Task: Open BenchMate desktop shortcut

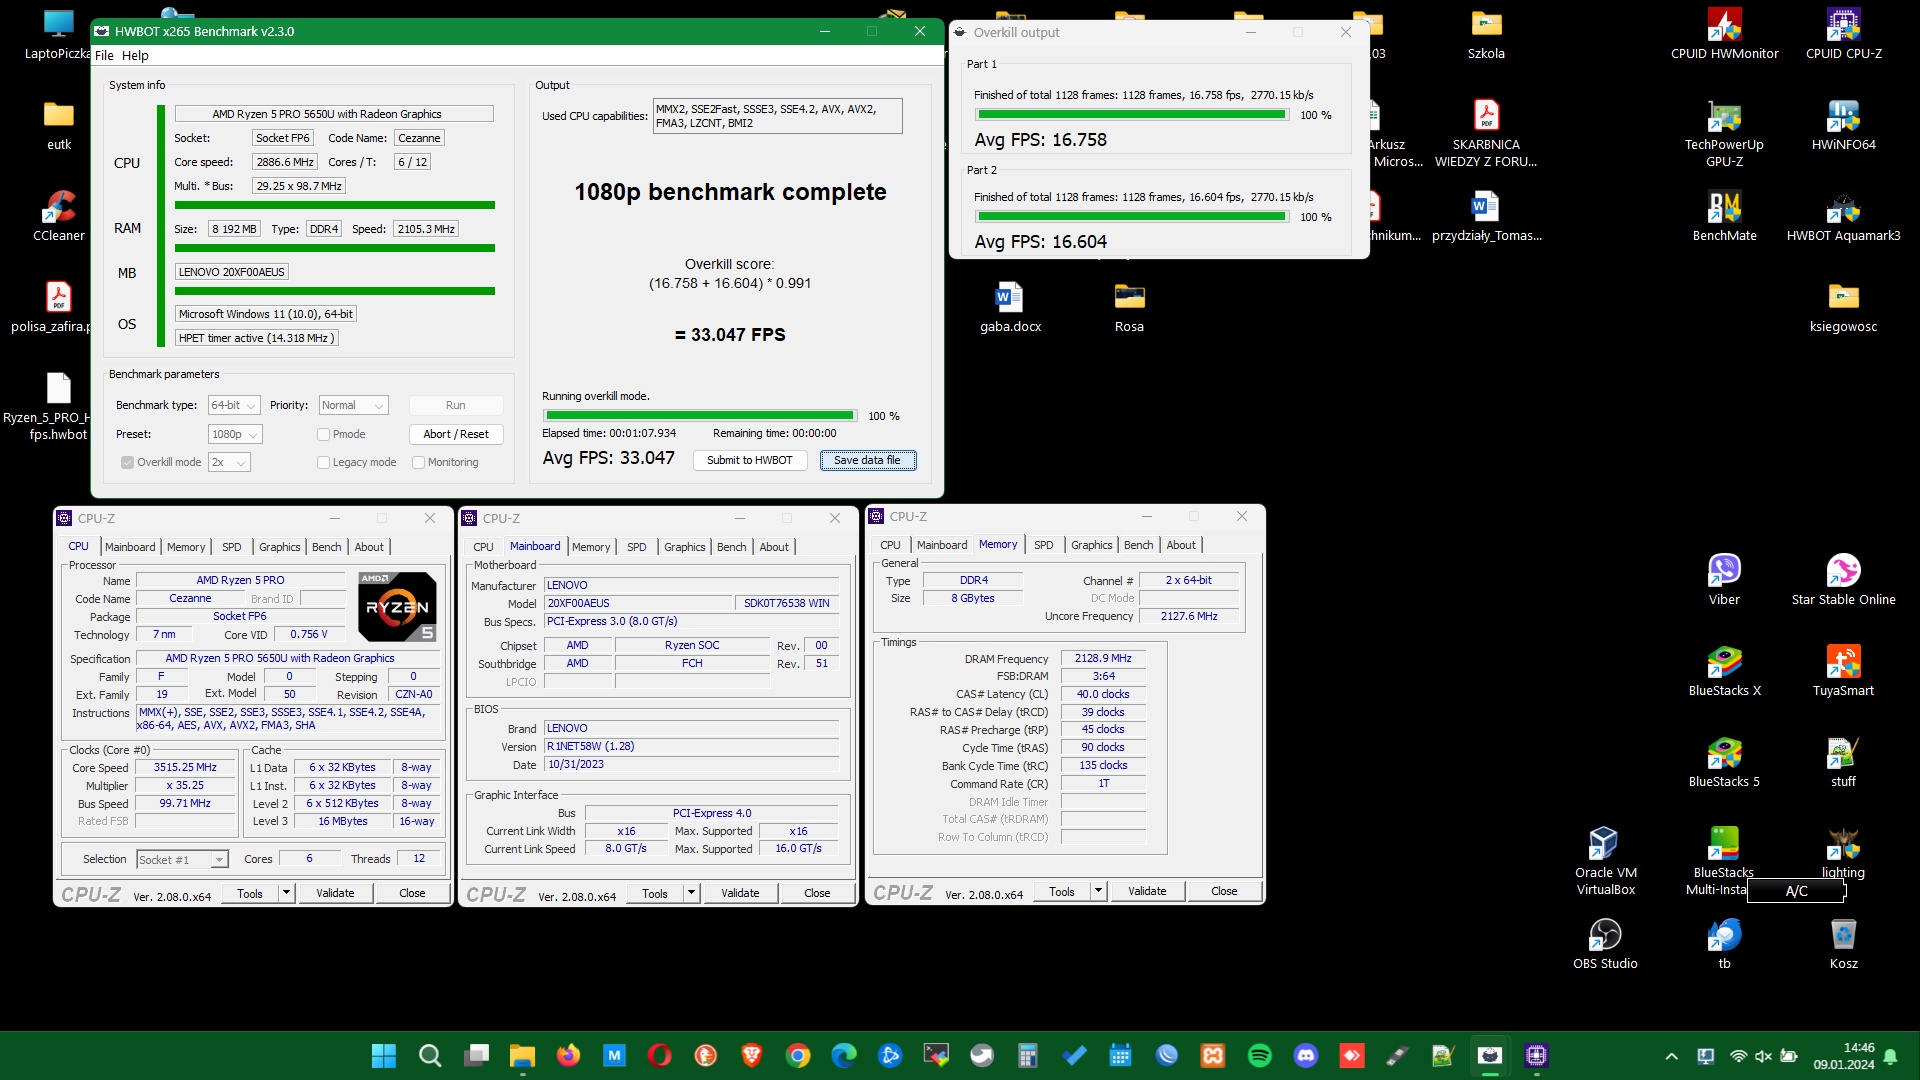Action: [1724, 215]
